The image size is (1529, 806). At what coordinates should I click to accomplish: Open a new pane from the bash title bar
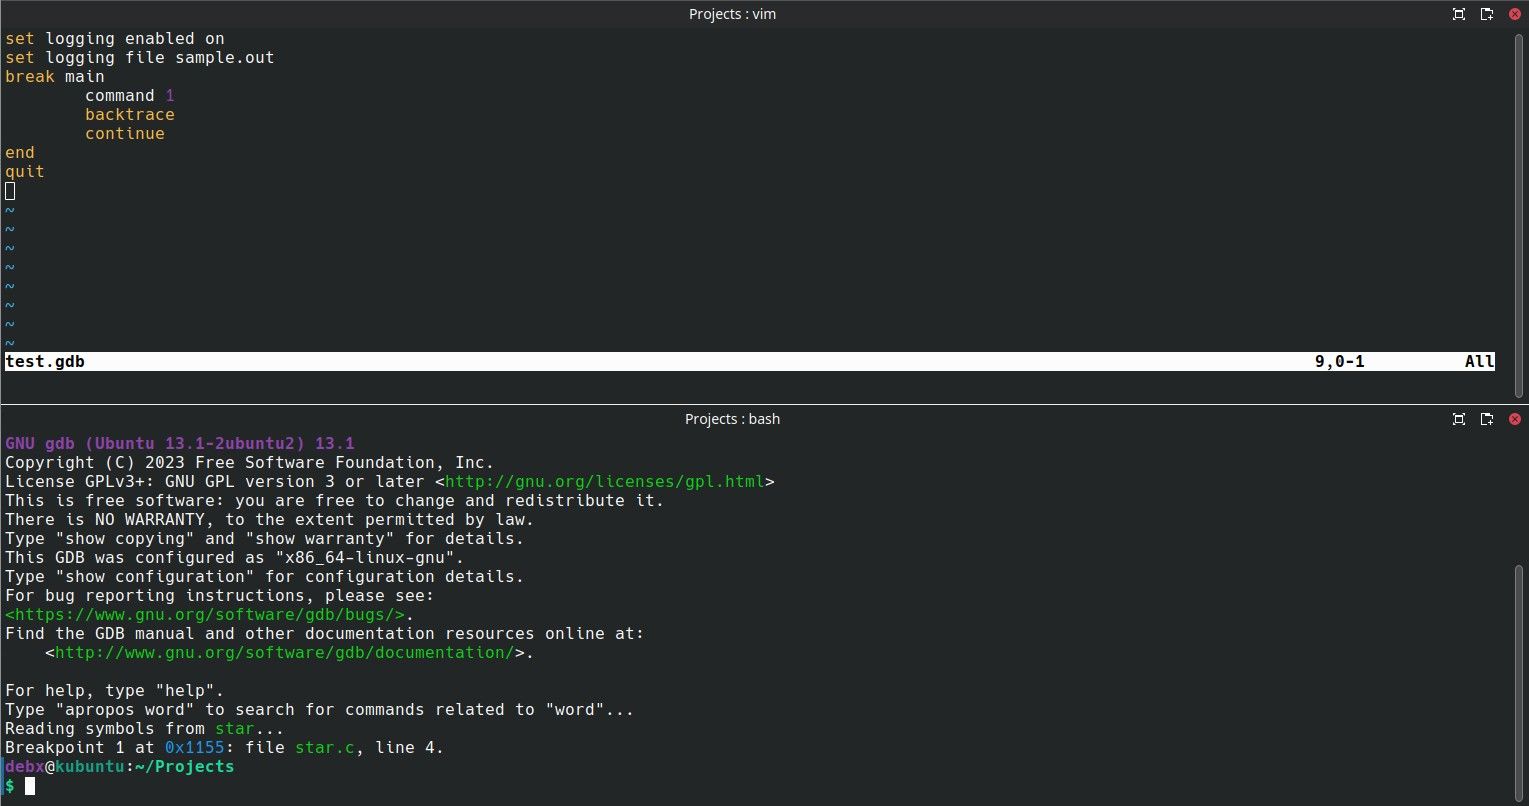(x=1487, y=419)
